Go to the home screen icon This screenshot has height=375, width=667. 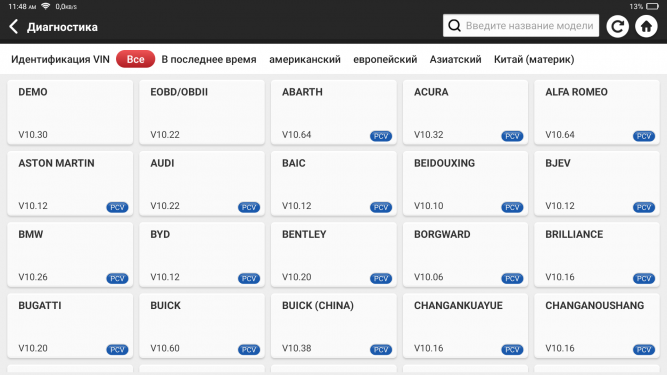pos(646,26)
